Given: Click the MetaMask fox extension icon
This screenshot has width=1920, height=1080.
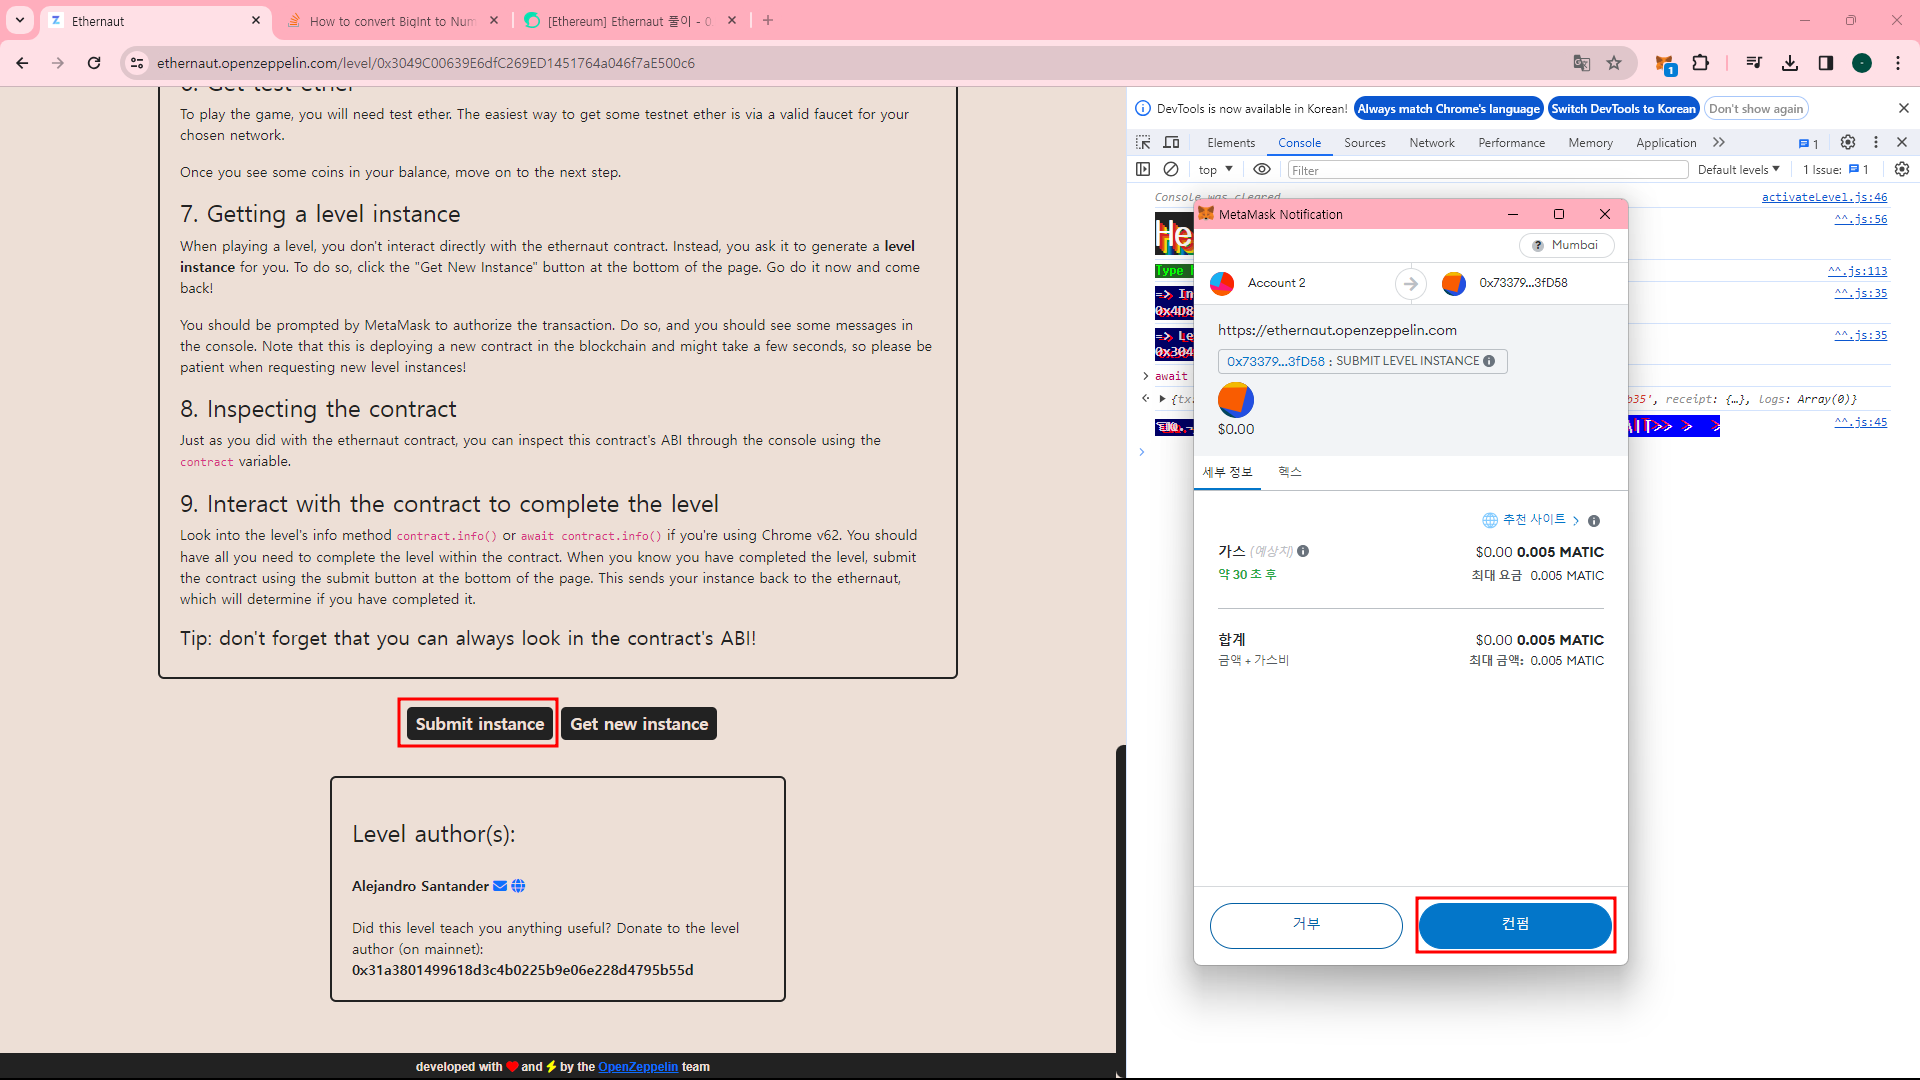Looking at the screenshot, I should pos(1665,64).
